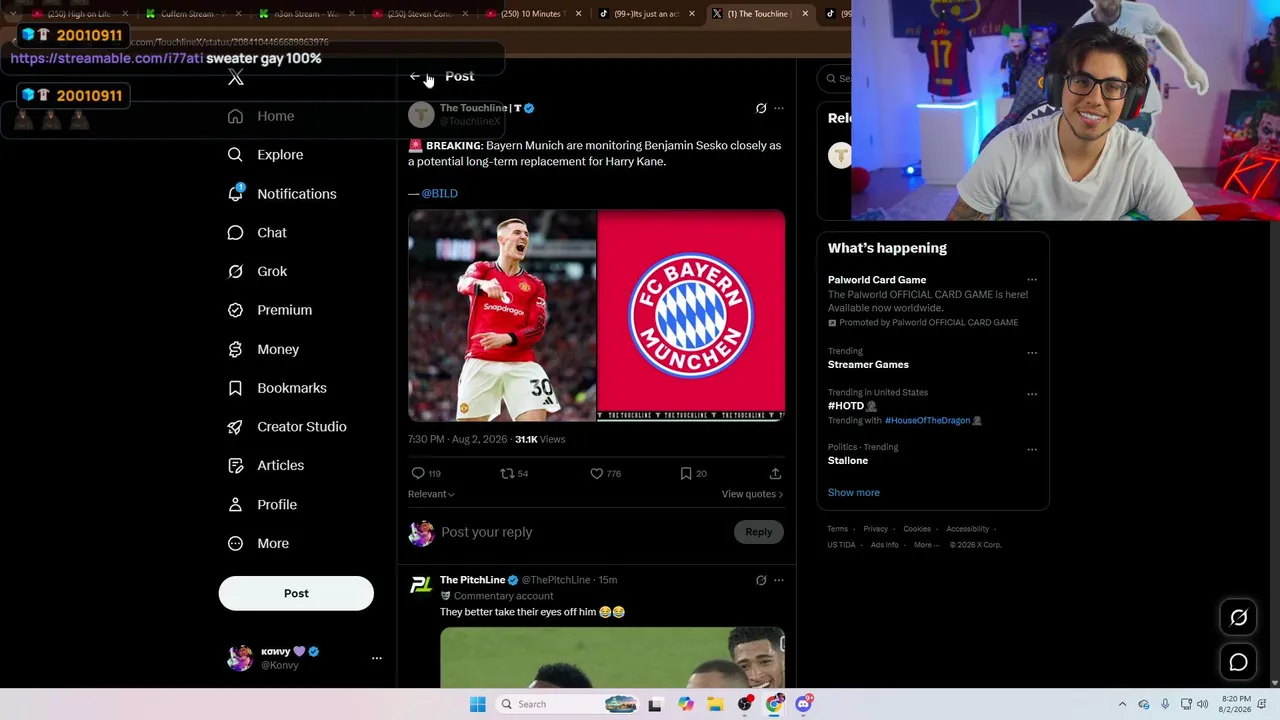The width and height of the screenshot is (1280, 720).
Task: Open the Stallone trending topic
Action: [x=848, y=461]
